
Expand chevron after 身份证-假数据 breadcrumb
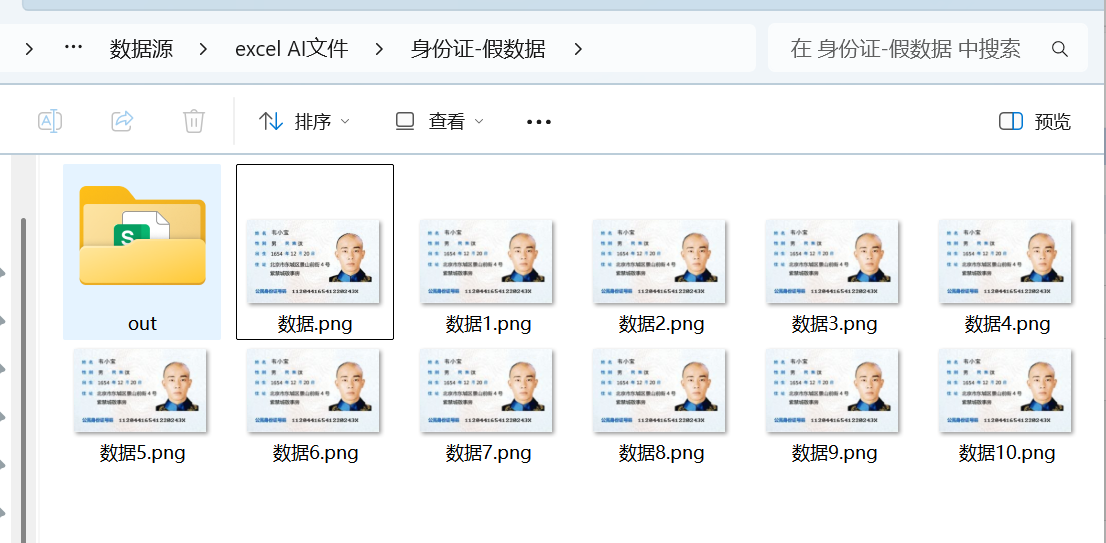(578, 49)
